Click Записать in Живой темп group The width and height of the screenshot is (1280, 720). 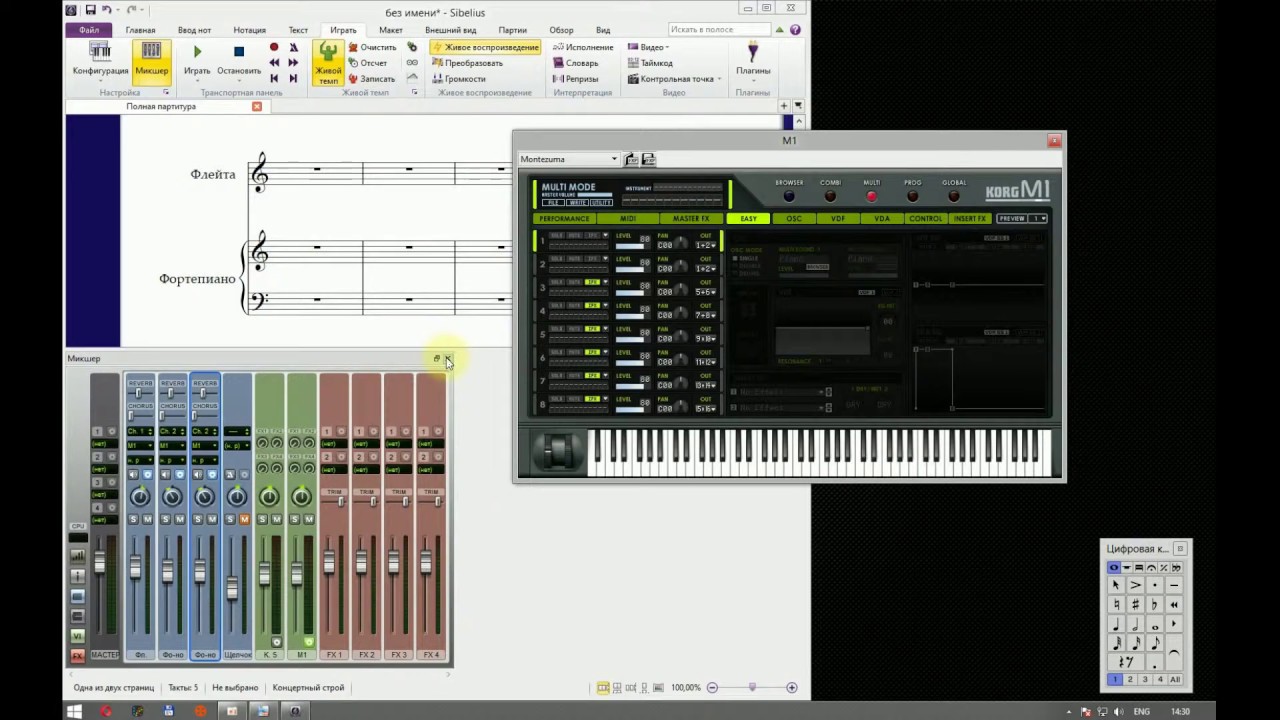[371, 79]
